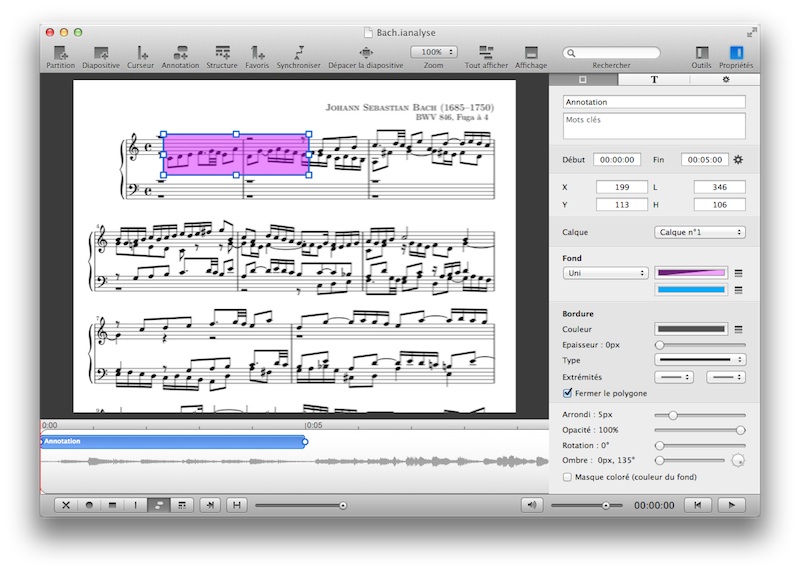Select the structure tool in bottom bar
This screenshot has width=800, height=572.
coord(182,505)
